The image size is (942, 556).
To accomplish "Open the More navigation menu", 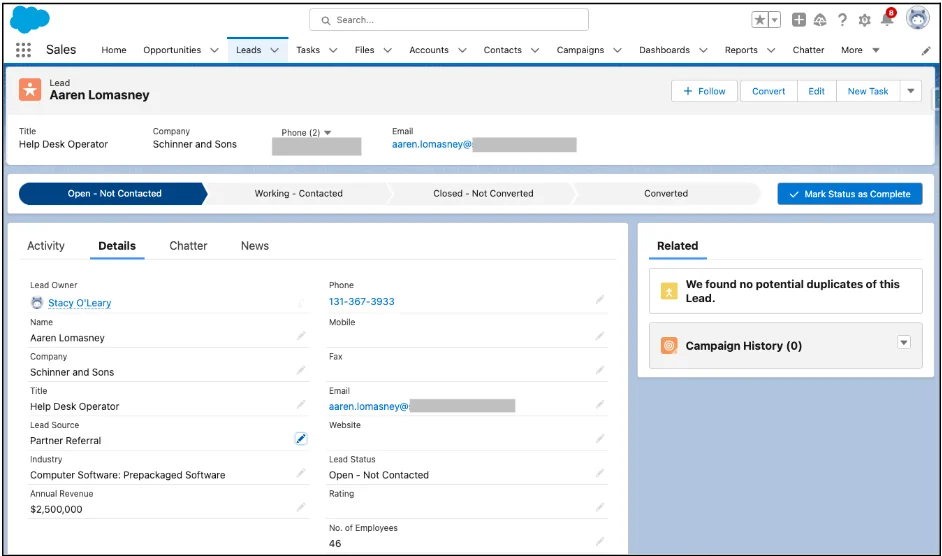I will tap(860, 50).
